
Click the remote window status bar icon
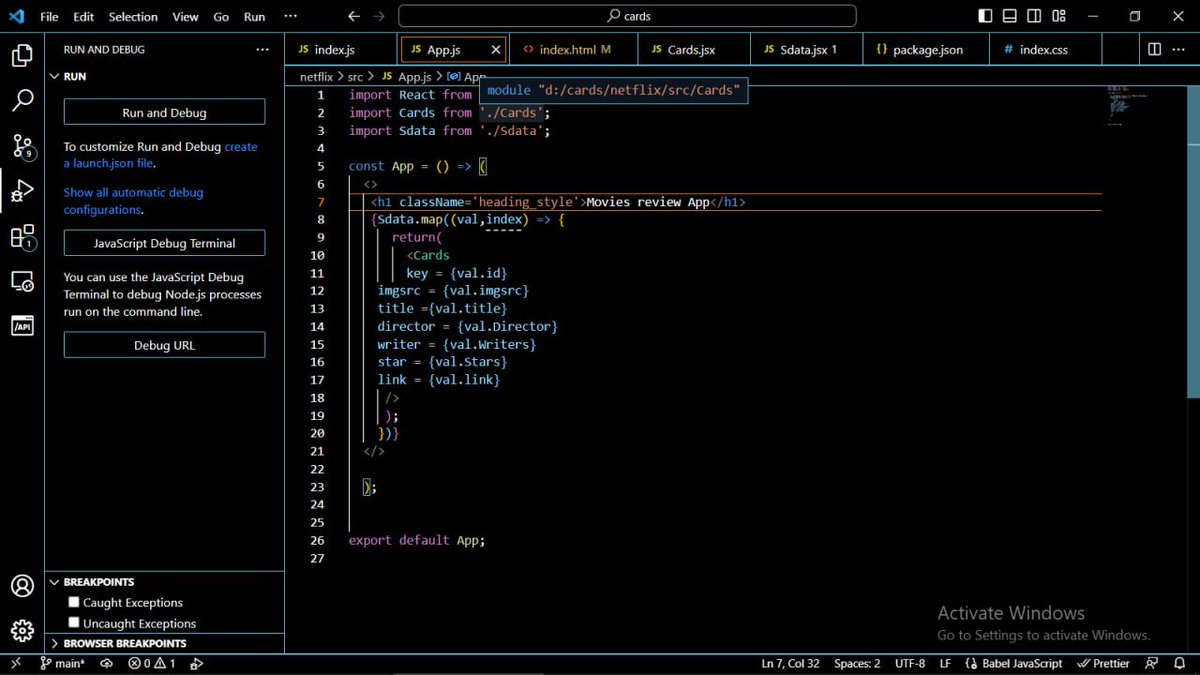[15, 663]
